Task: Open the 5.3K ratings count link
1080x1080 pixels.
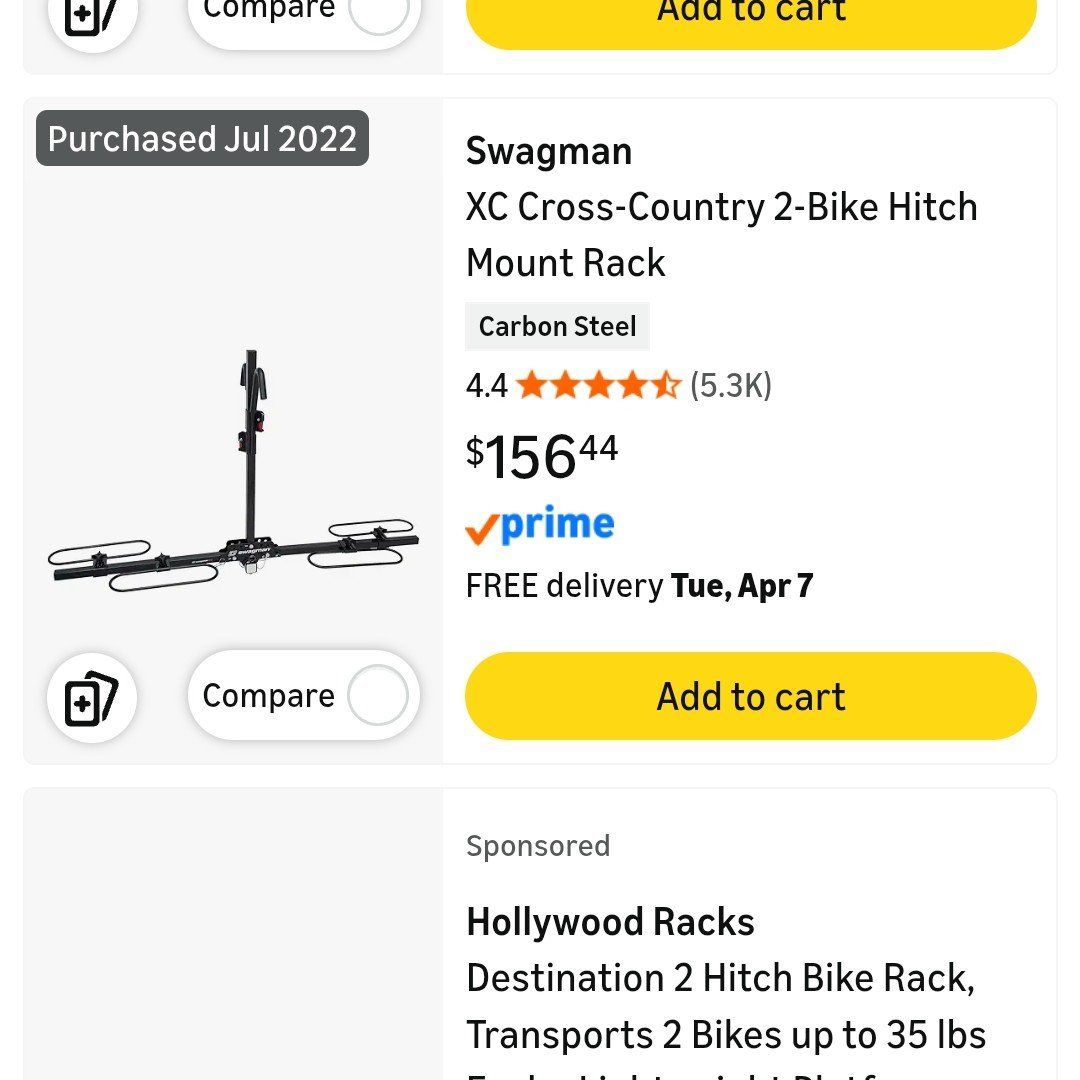Action: pyautogui.click(x=729, y=384)
